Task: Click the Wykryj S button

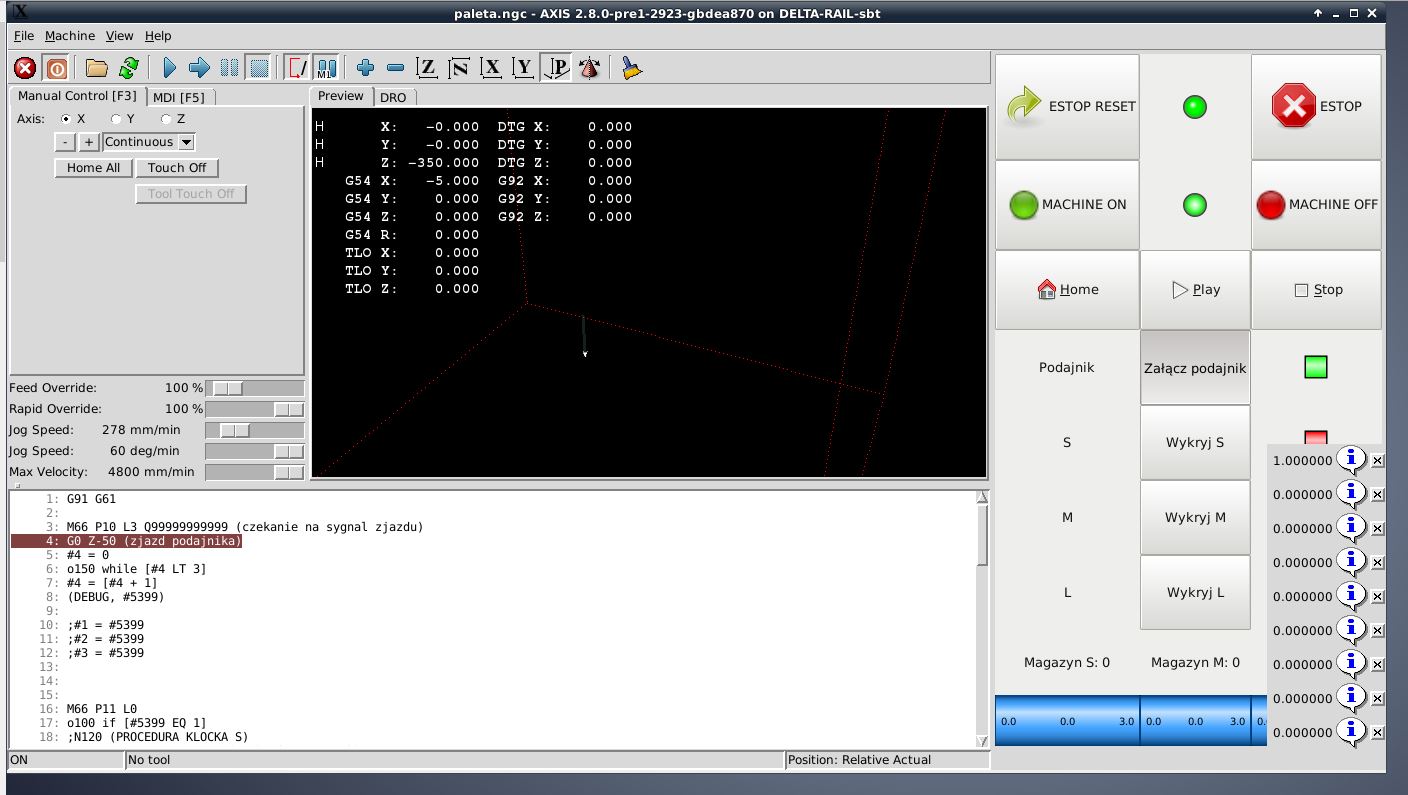Action: tap(1195, 442)
